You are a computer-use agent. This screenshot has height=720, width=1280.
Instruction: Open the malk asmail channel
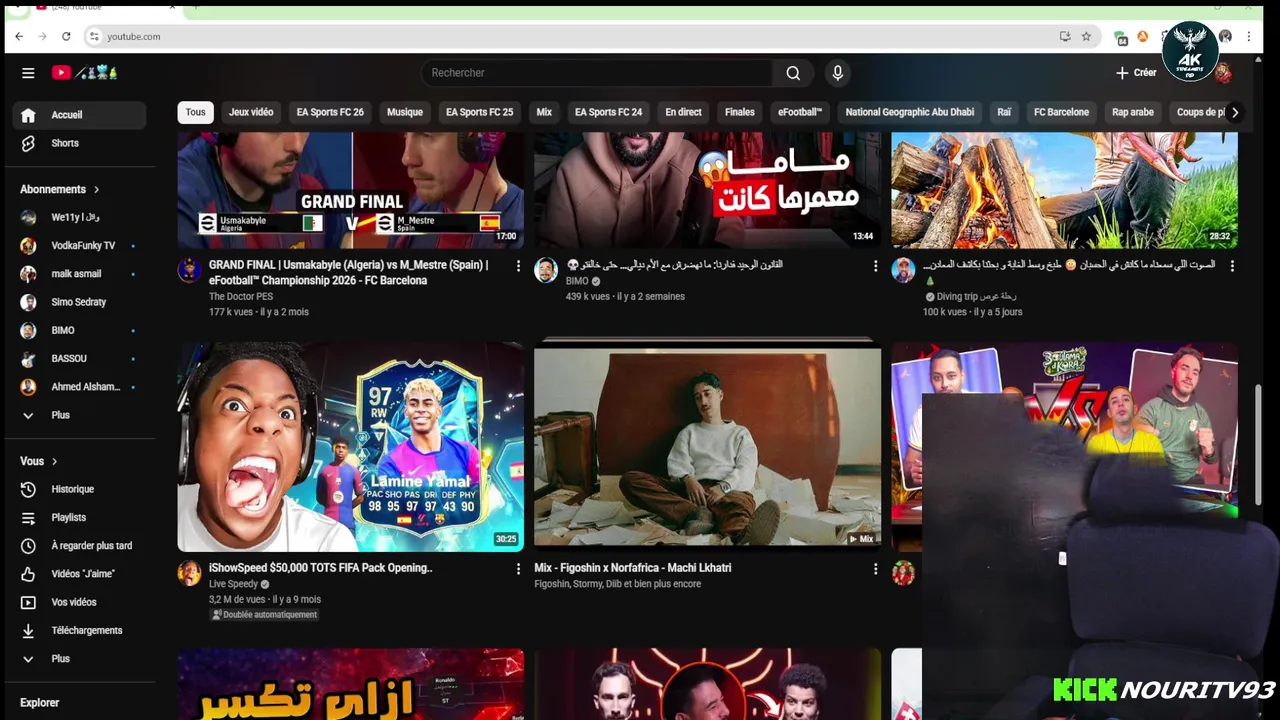[79, 274]
